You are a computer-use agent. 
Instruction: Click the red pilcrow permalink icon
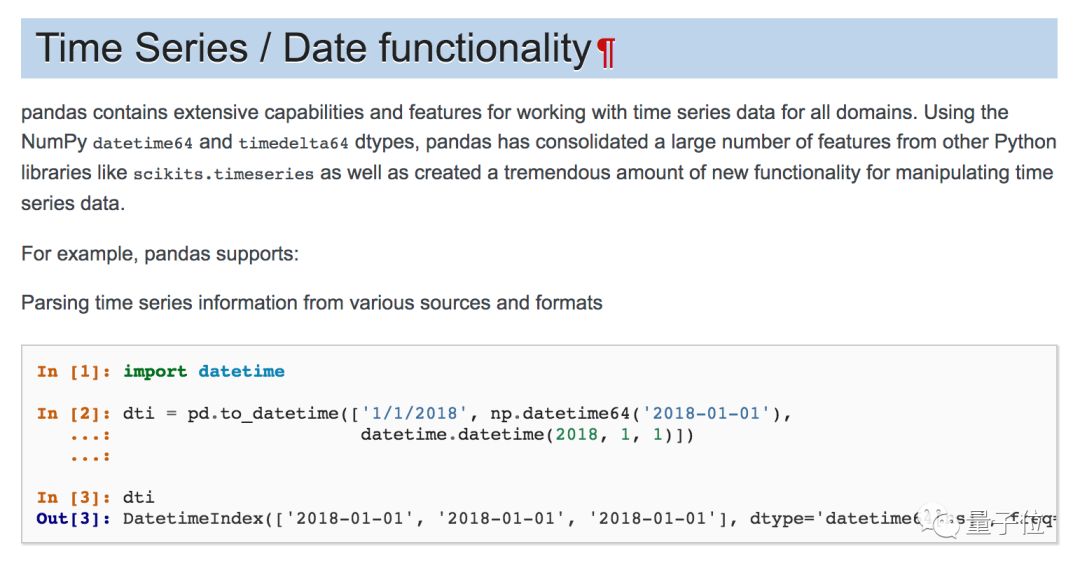606,52
